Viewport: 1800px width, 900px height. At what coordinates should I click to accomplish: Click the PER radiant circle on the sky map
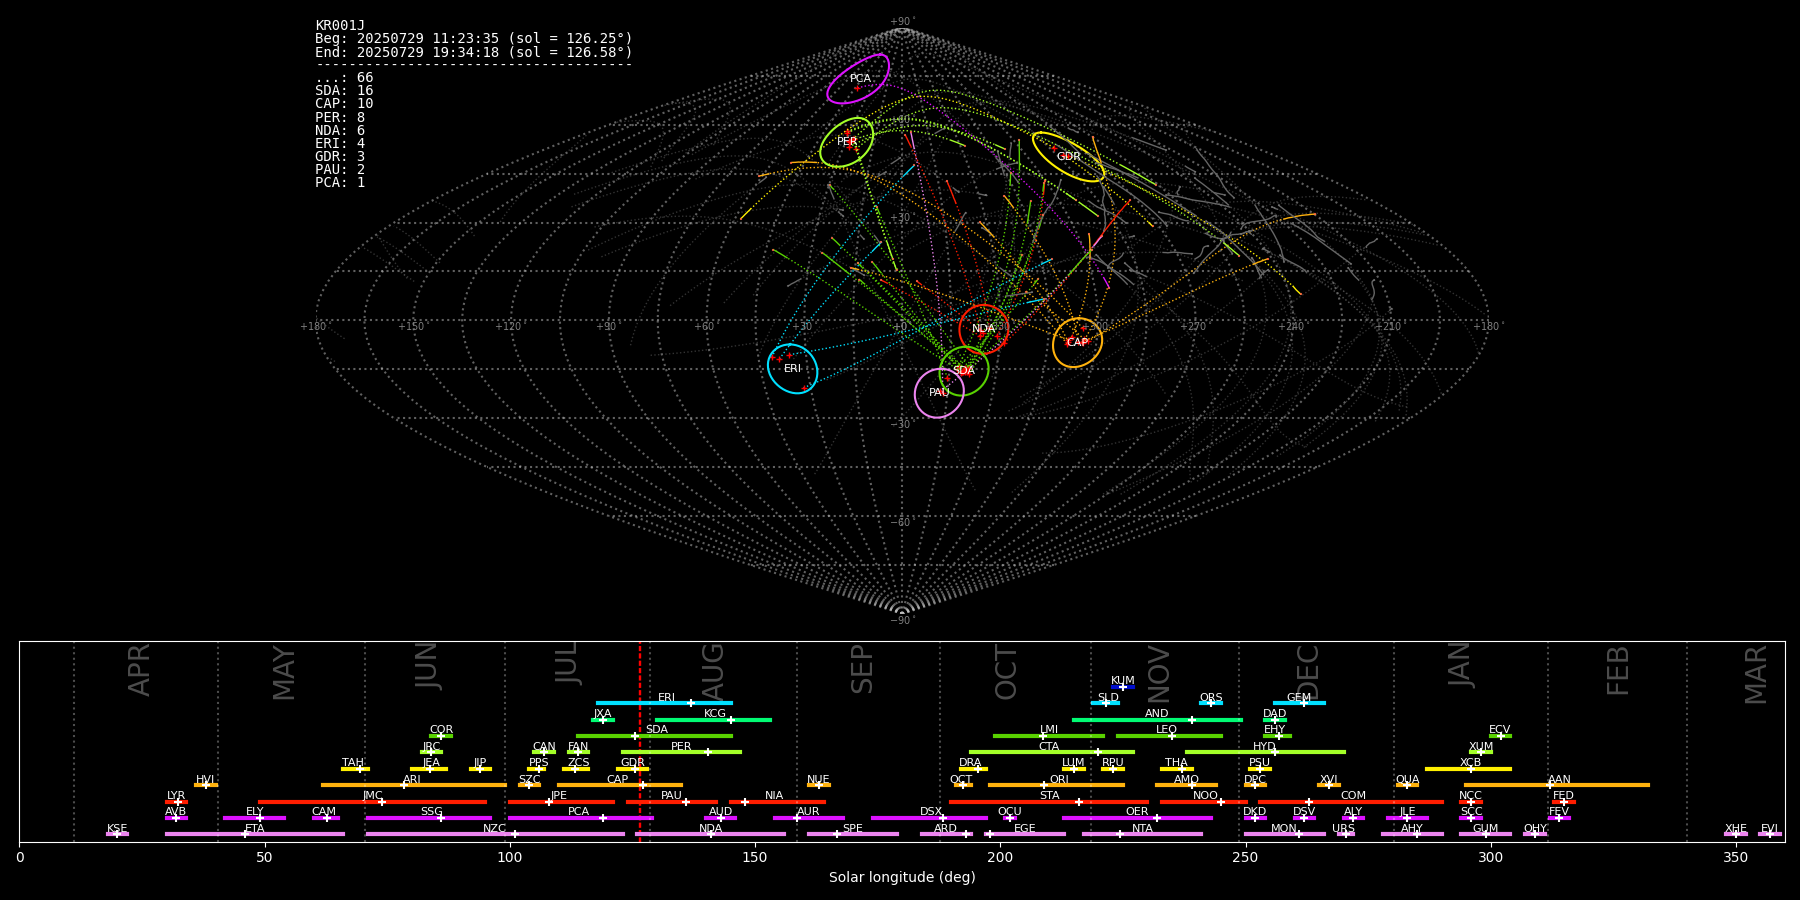(x=847, y=142)
